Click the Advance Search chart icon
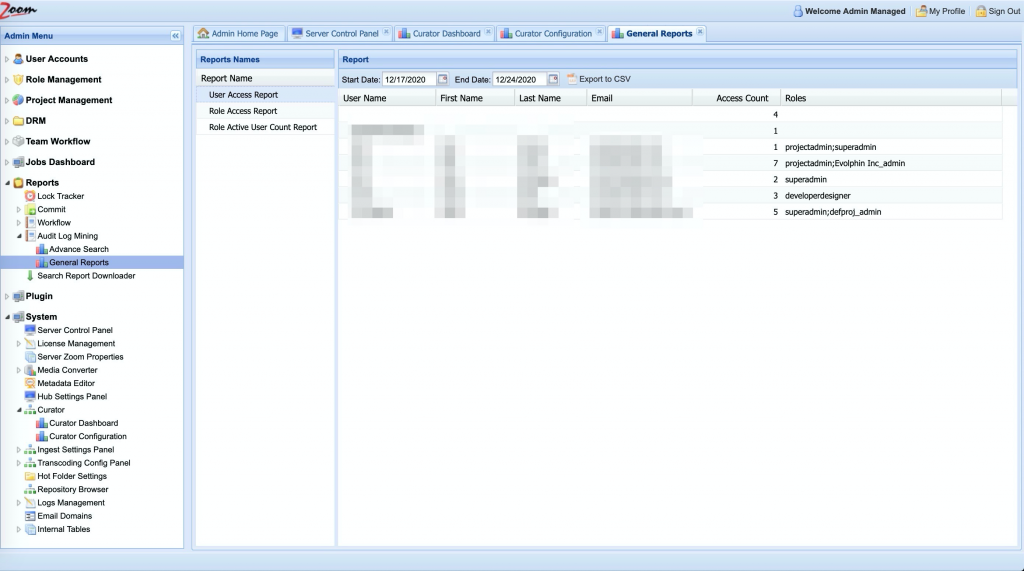Viewport: 1024px width, 571px height. click(x=42, y=249)
